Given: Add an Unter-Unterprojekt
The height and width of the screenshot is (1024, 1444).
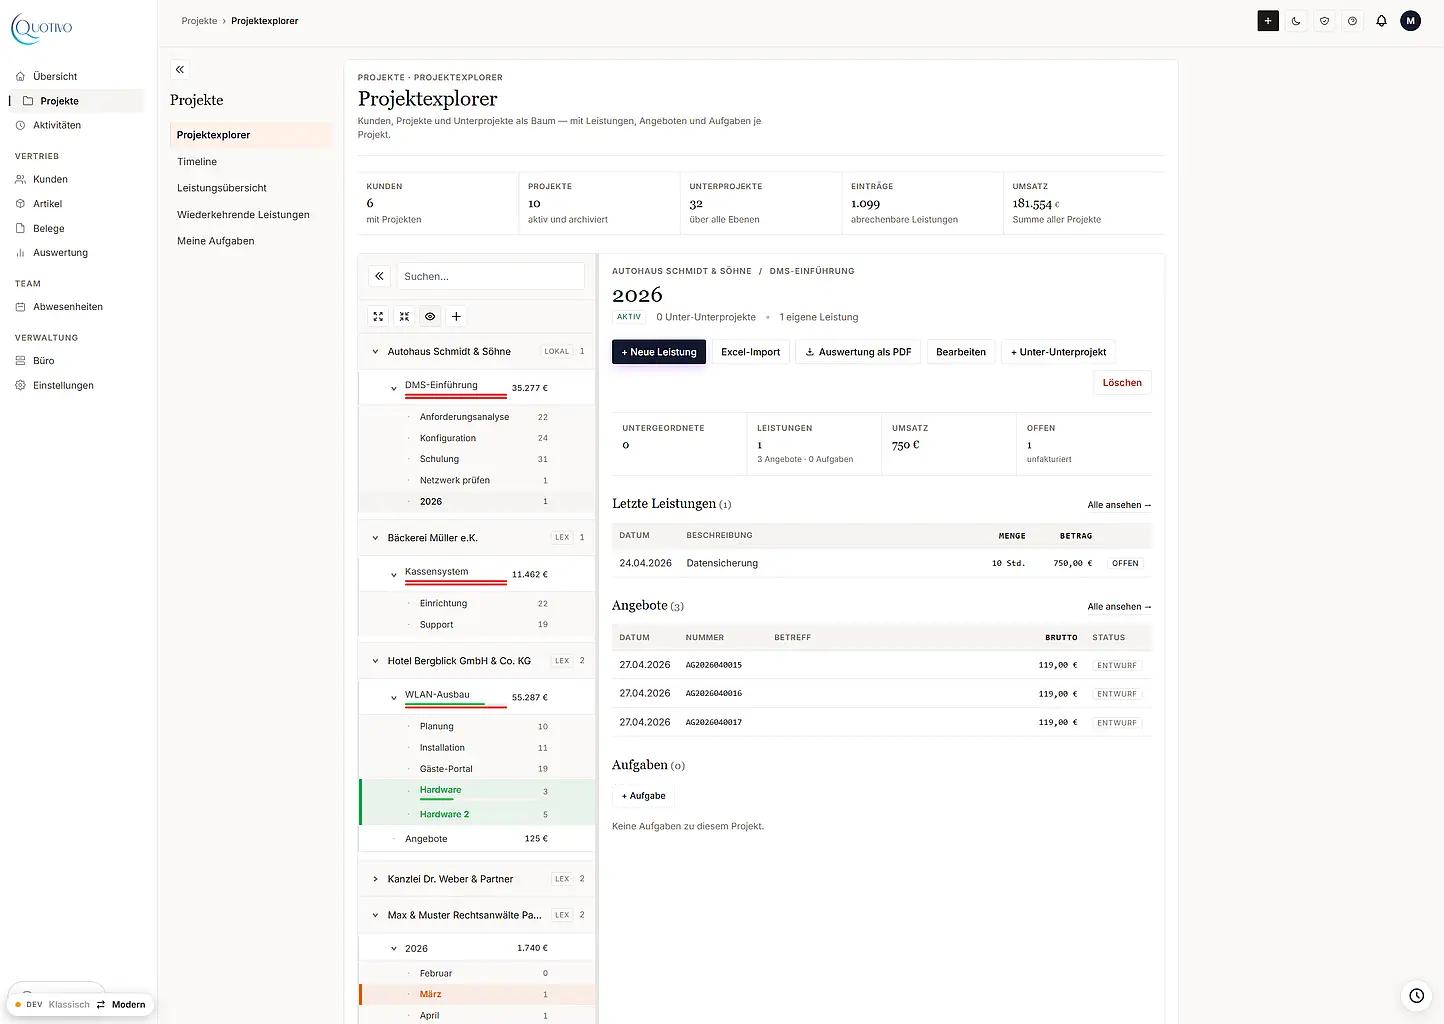Looking at the screenshot, I should pos(1058,352).
